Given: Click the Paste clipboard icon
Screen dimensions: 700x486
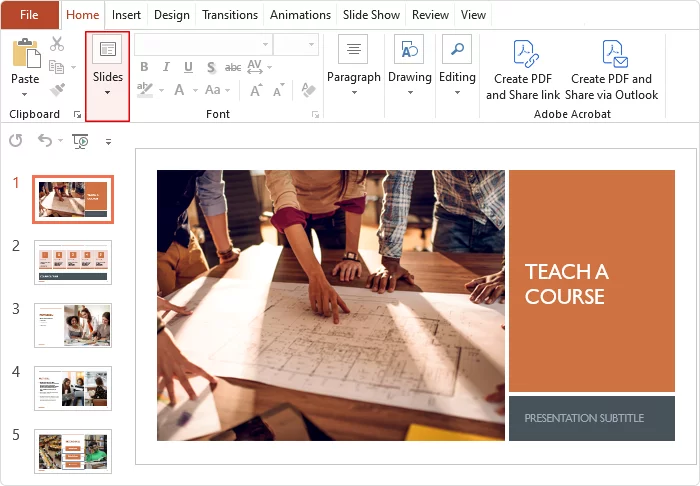Looking at the screenshot, I should tap(26, 53).
